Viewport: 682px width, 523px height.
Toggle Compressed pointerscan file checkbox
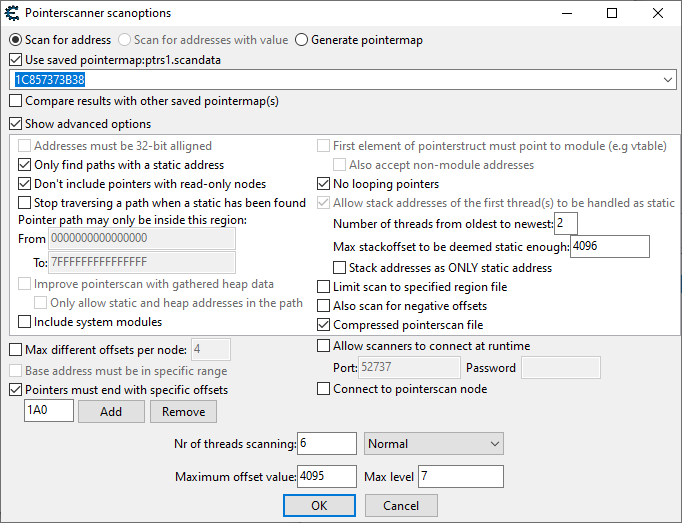pos(324,325)
